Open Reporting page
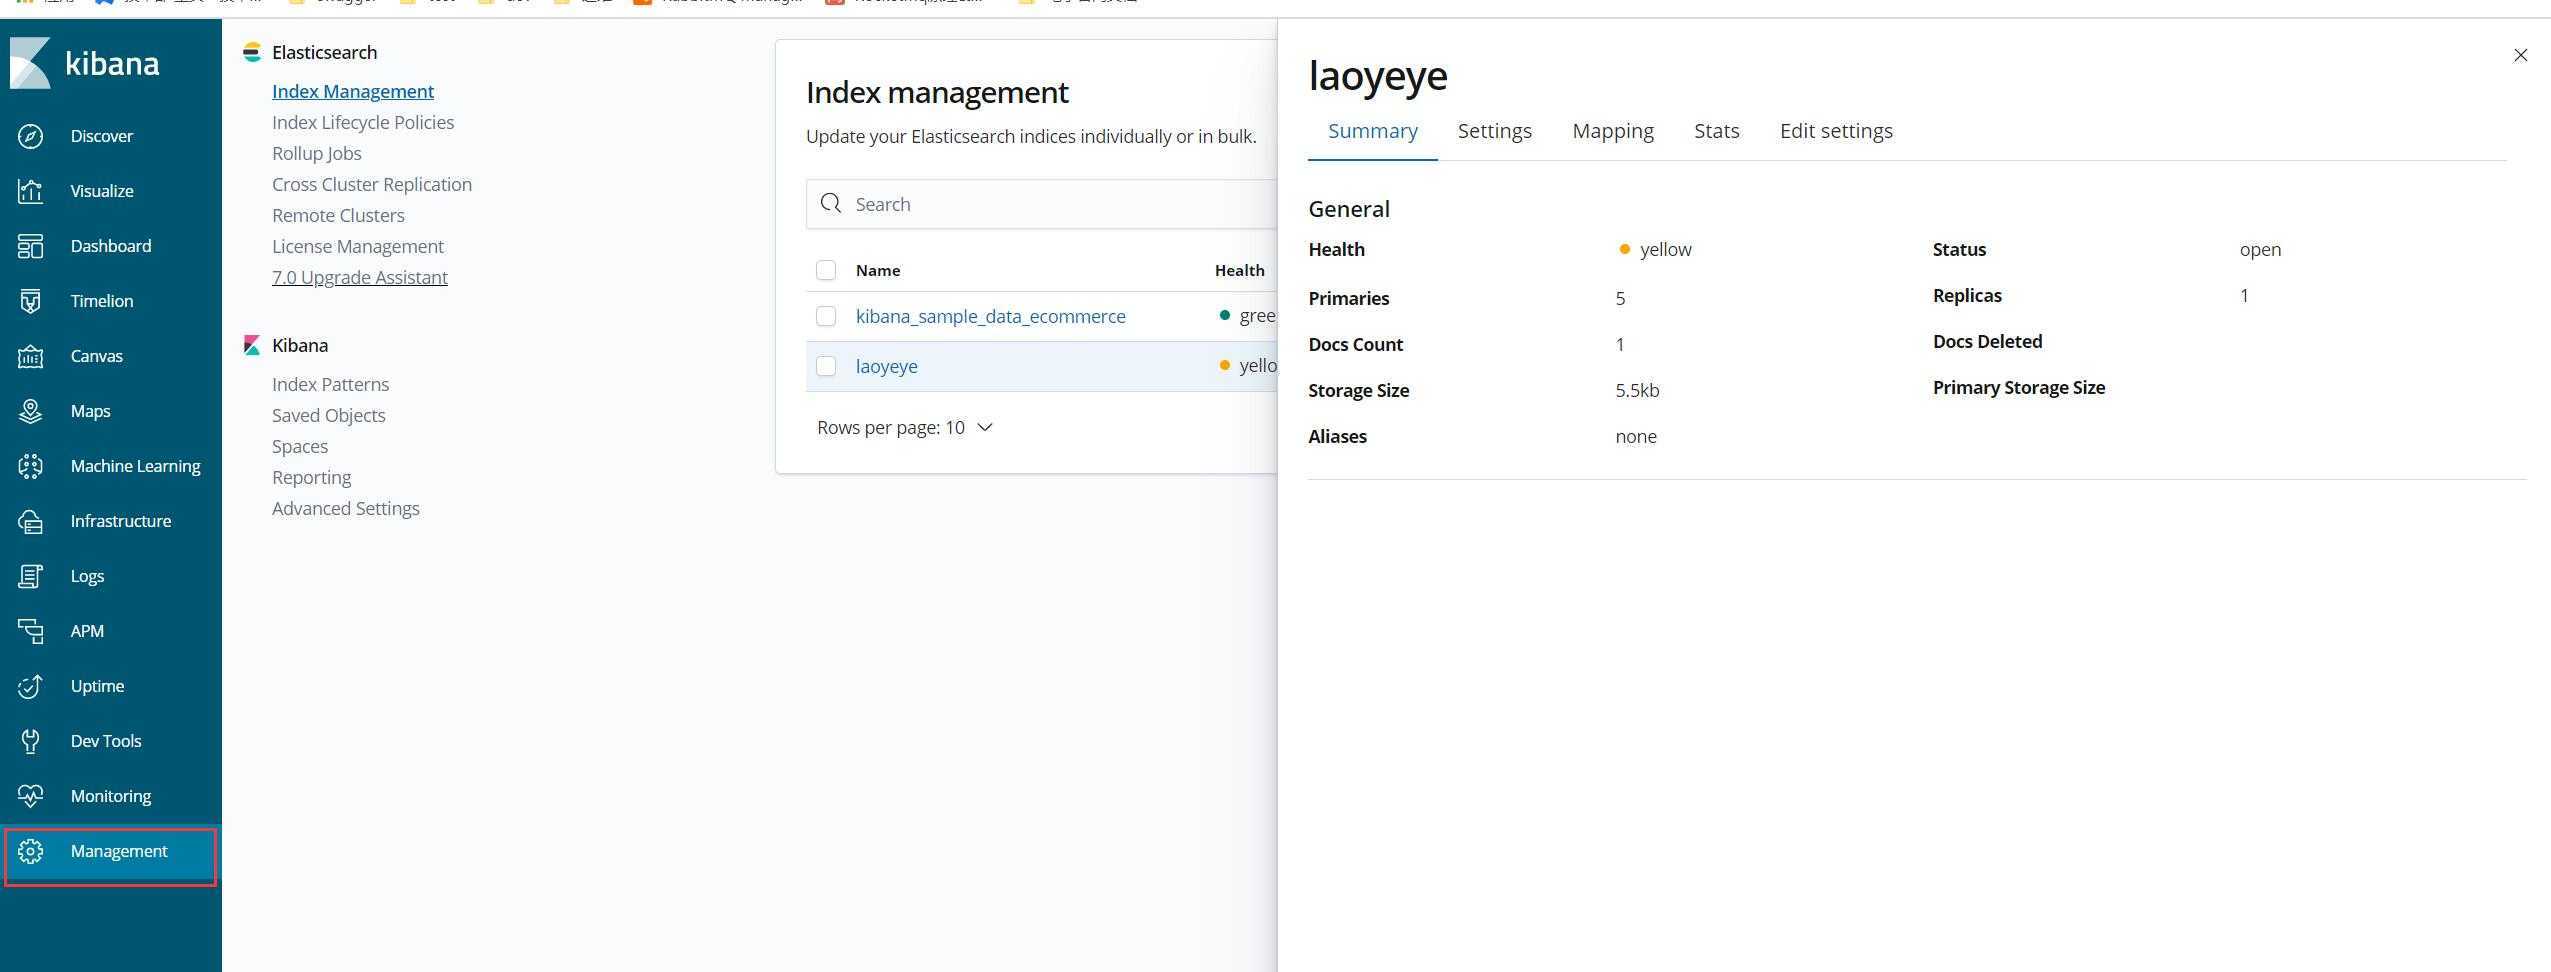2551x972 pixels. click(311, 477)
